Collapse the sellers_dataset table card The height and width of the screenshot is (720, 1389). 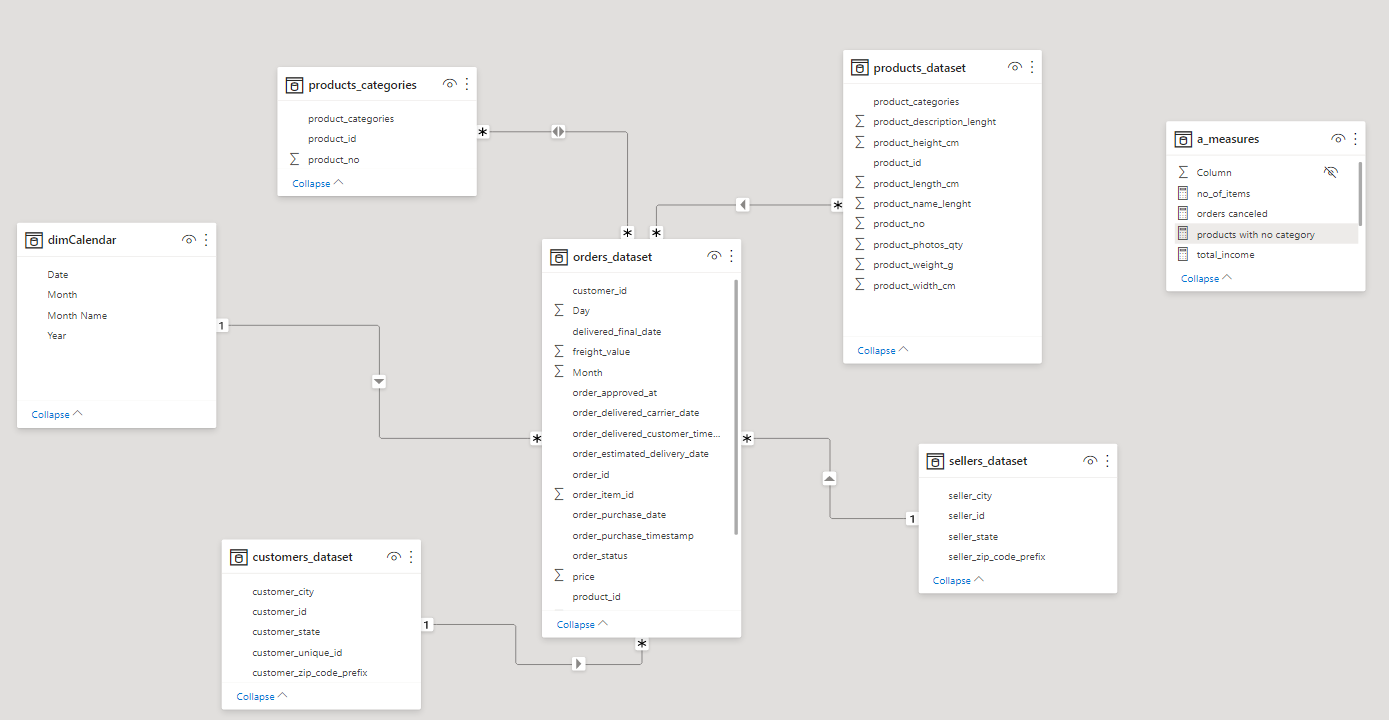point(958,580)
